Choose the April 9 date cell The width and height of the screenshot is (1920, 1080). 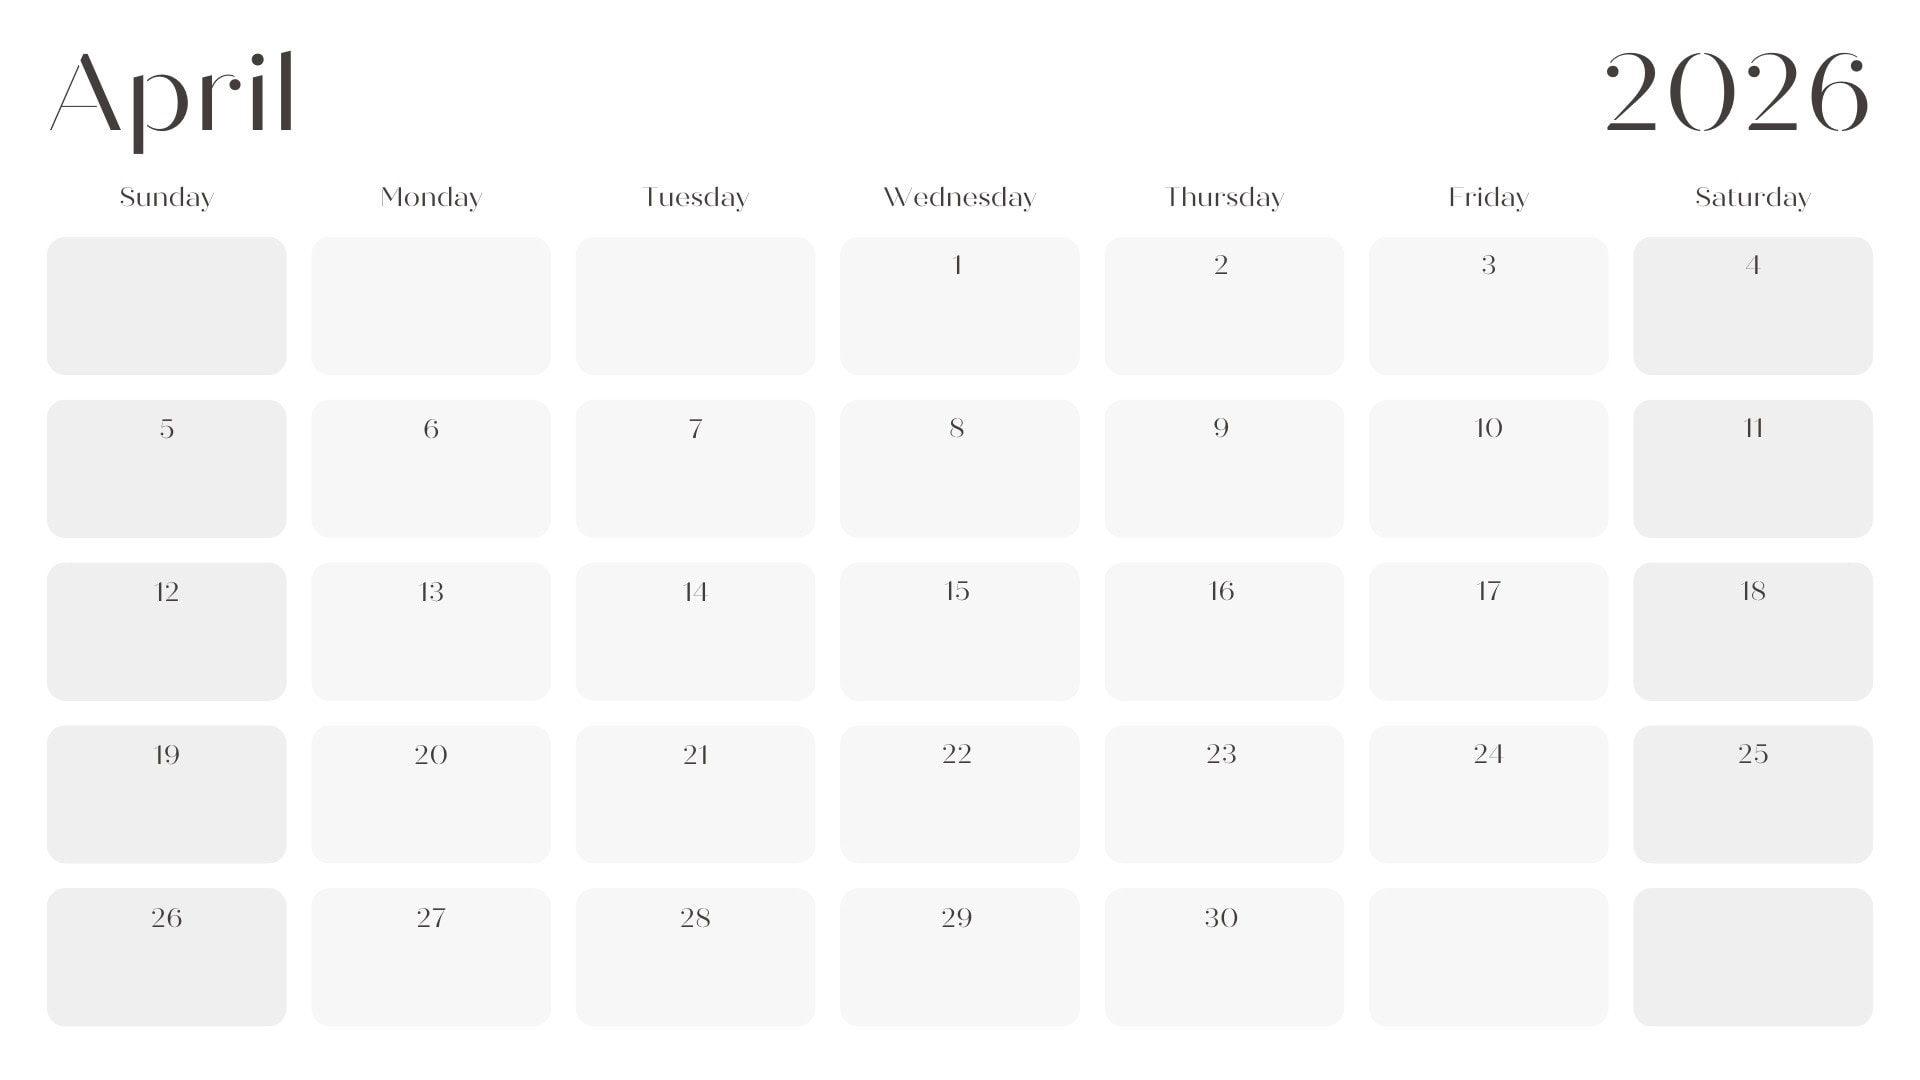(x=1224, y=468)
